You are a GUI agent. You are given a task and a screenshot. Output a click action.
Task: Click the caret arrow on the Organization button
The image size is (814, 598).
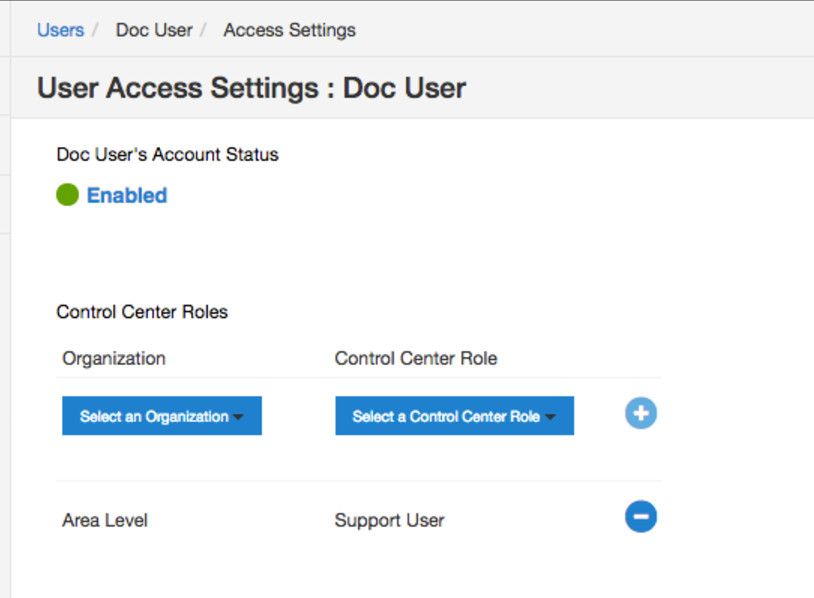238,417
